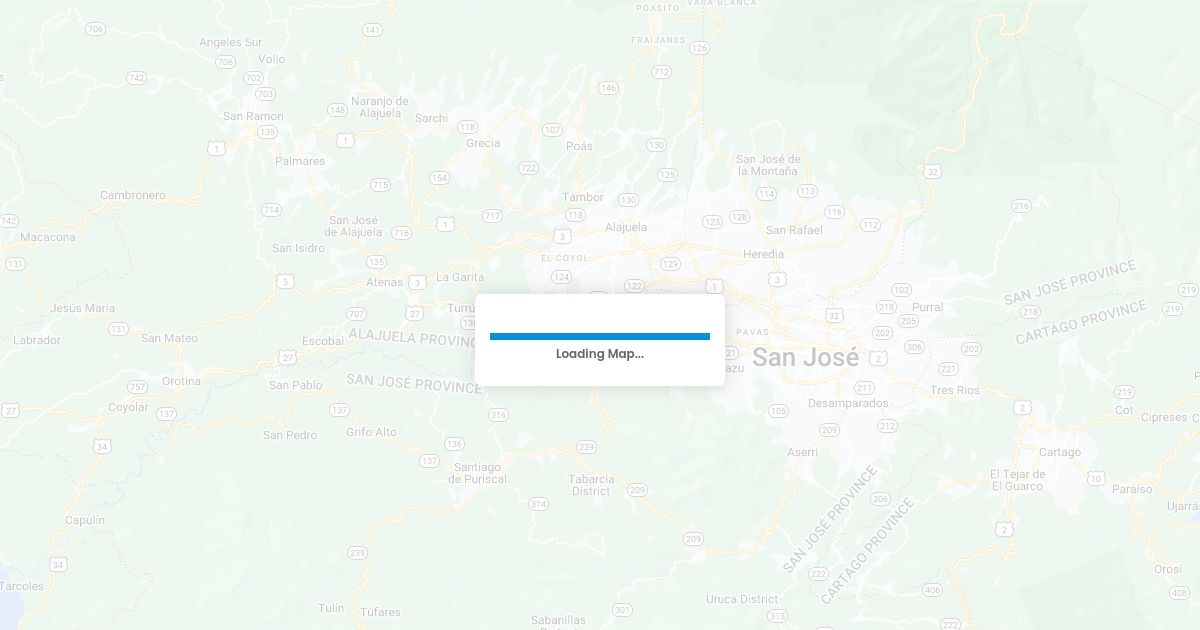This screenshot has height=630, width=1200.
Task: Click the blue loading progress bar
Action: coord(600,336)
